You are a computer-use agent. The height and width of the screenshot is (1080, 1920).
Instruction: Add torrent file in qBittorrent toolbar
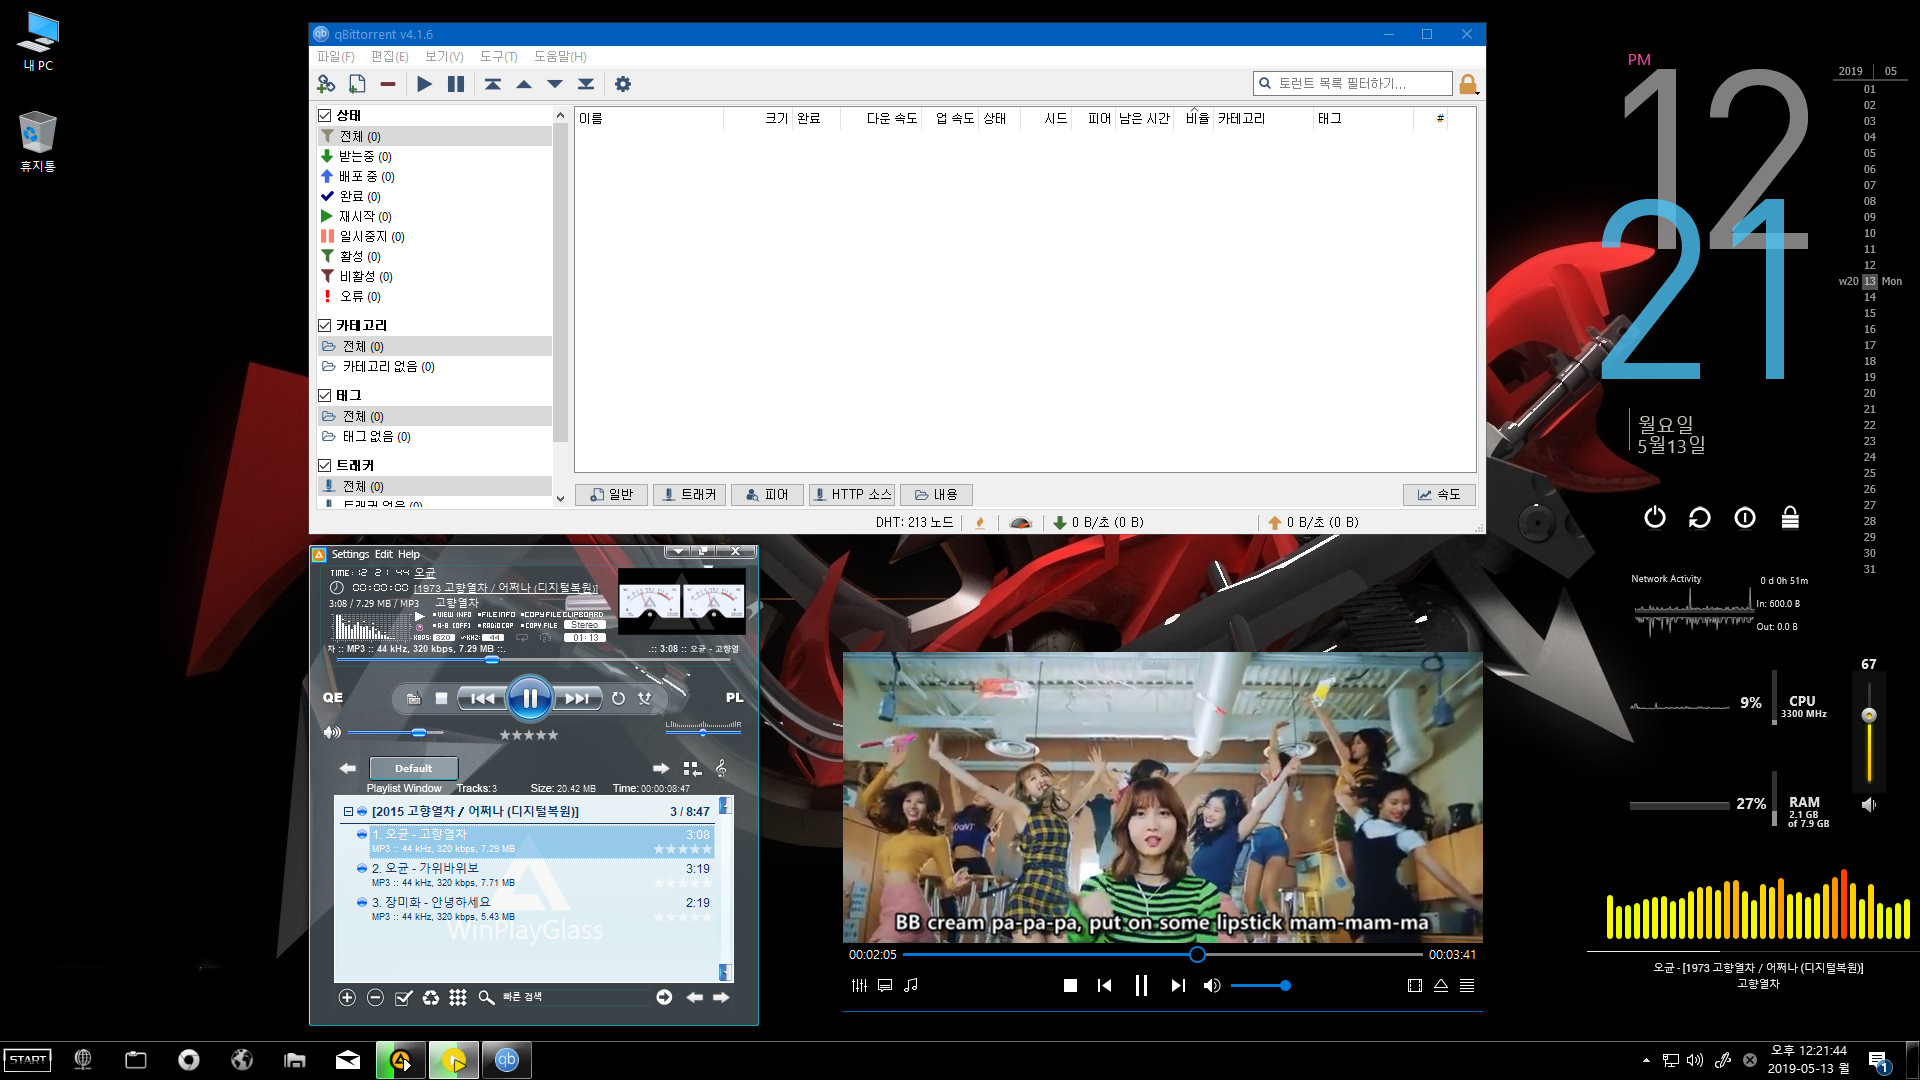click(x=357, y=84)
